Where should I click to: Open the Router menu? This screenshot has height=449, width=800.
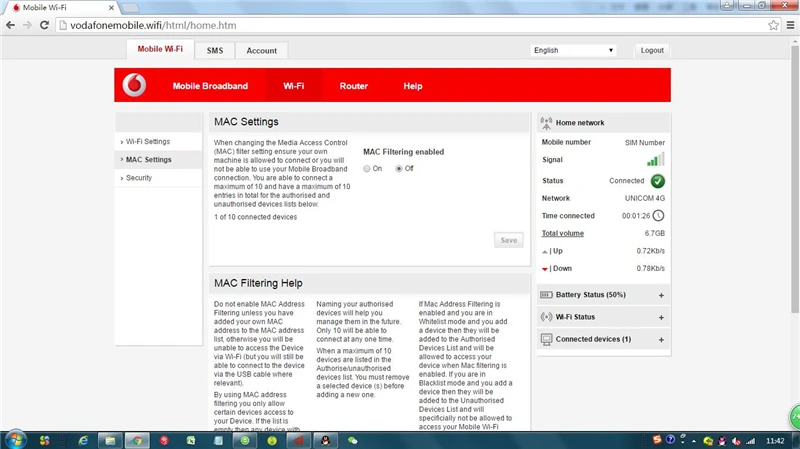pyautogui.click(x=354, y=86)
